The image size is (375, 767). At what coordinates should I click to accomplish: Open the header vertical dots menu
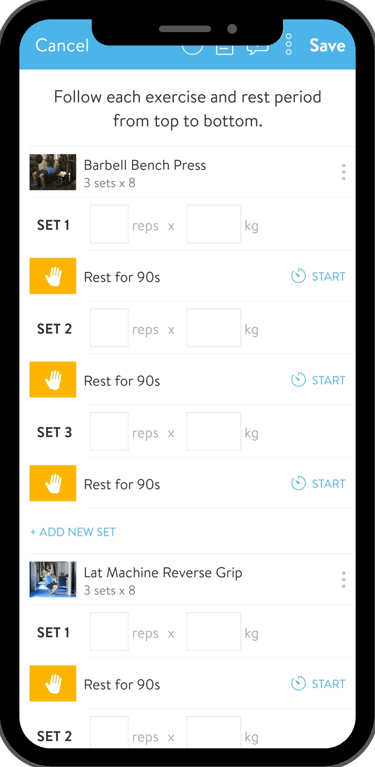point(288,45)
